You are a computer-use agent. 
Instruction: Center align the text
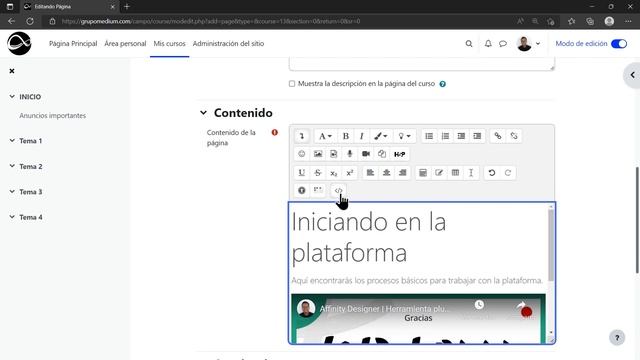click(386, 173)
